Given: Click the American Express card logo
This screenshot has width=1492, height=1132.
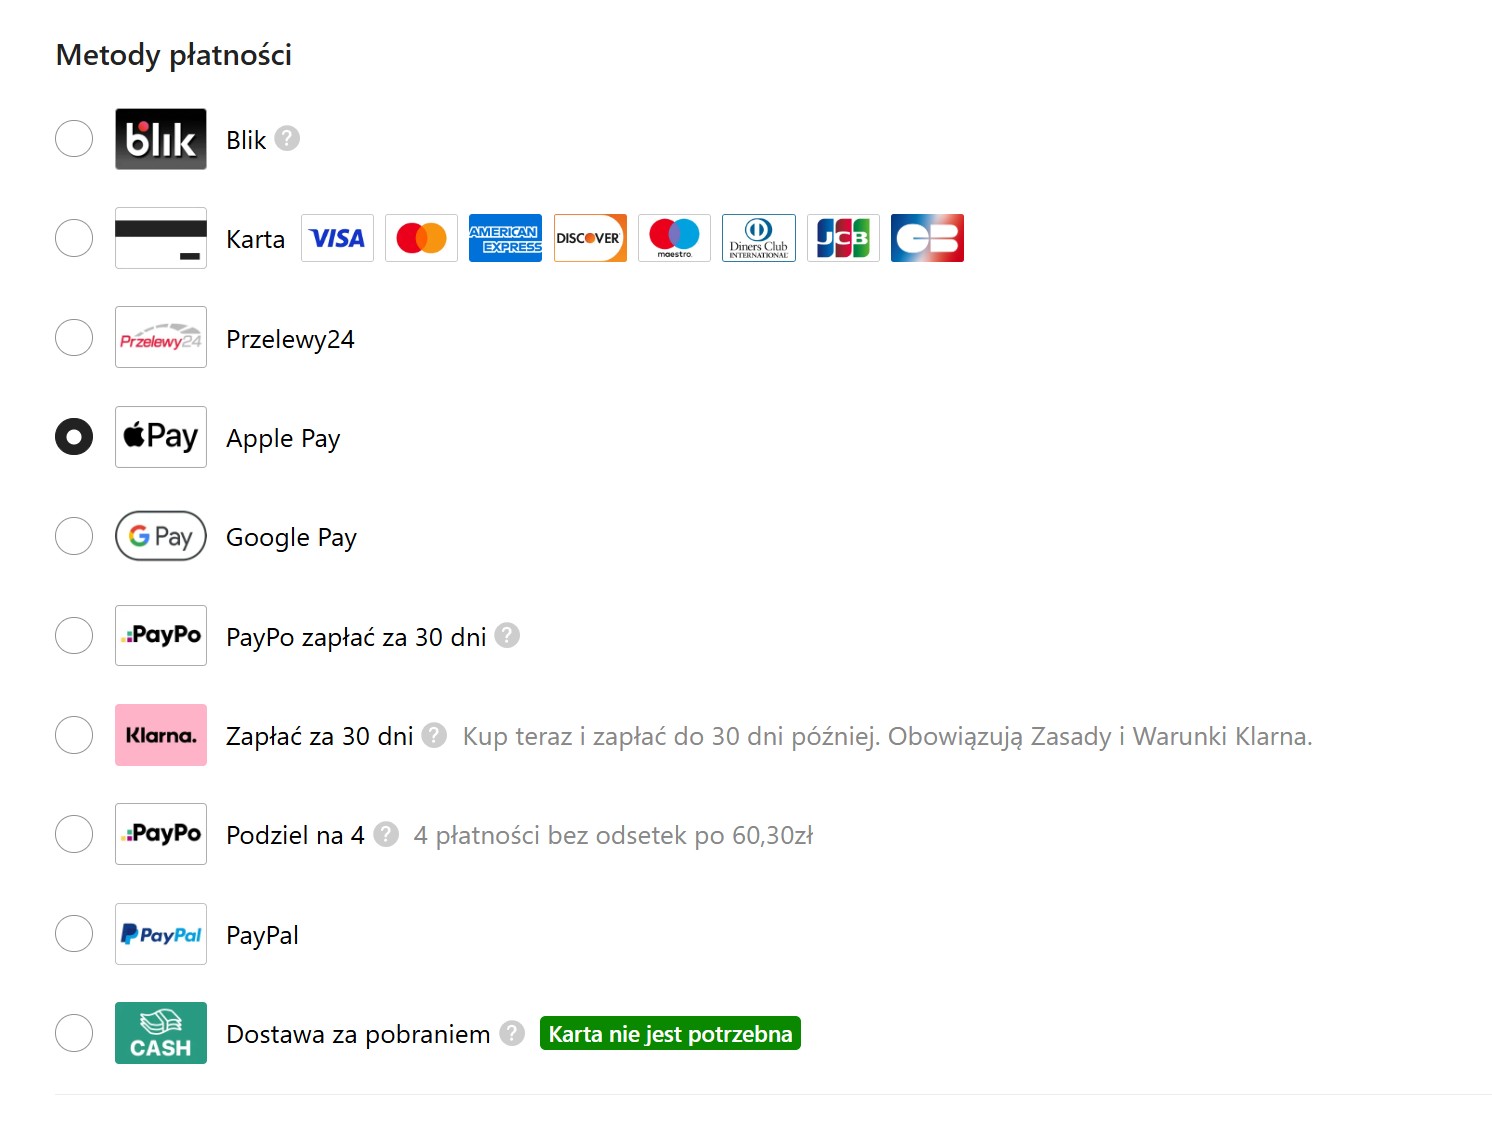Looking at the screenshot, I should coord(505,238).
